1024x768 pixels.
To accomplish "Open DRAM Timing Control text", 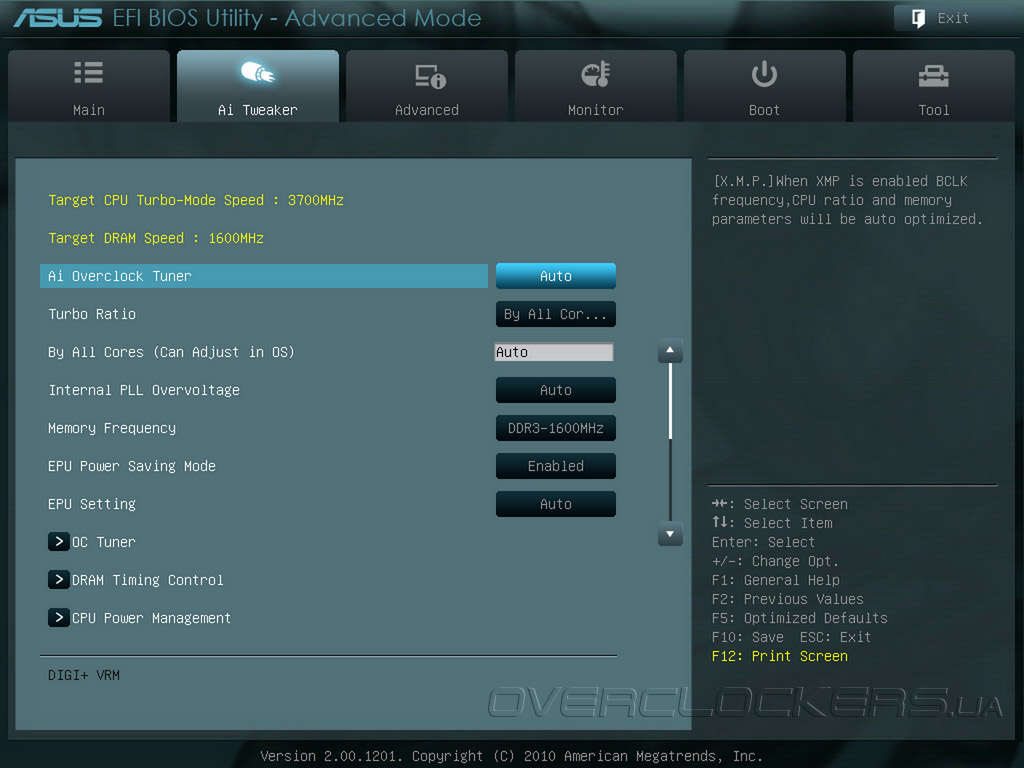I will (x=148, y=580).
